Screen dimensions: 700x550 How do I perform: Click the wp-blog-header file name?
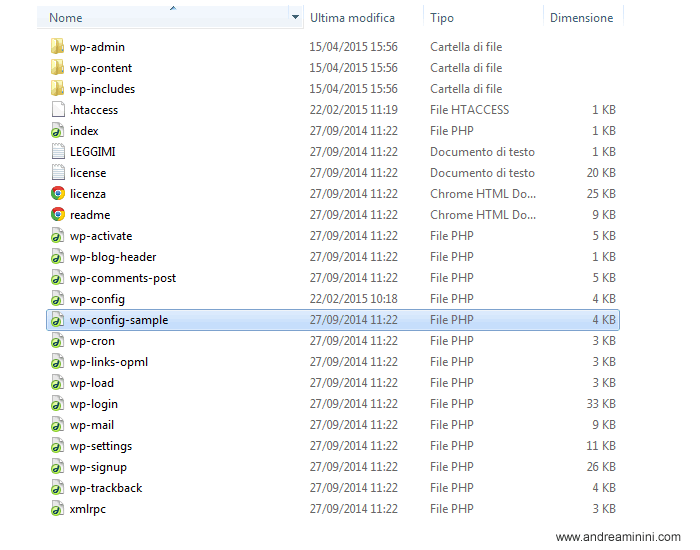[113, 257]
